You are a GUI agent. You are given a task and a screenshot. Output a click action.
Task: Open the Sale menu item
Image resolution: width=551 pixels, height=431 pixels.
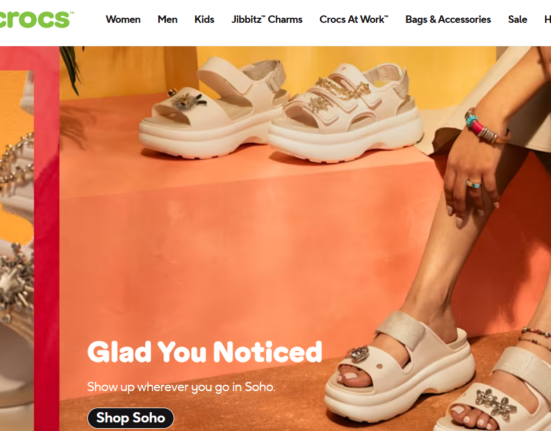point(517,19)
